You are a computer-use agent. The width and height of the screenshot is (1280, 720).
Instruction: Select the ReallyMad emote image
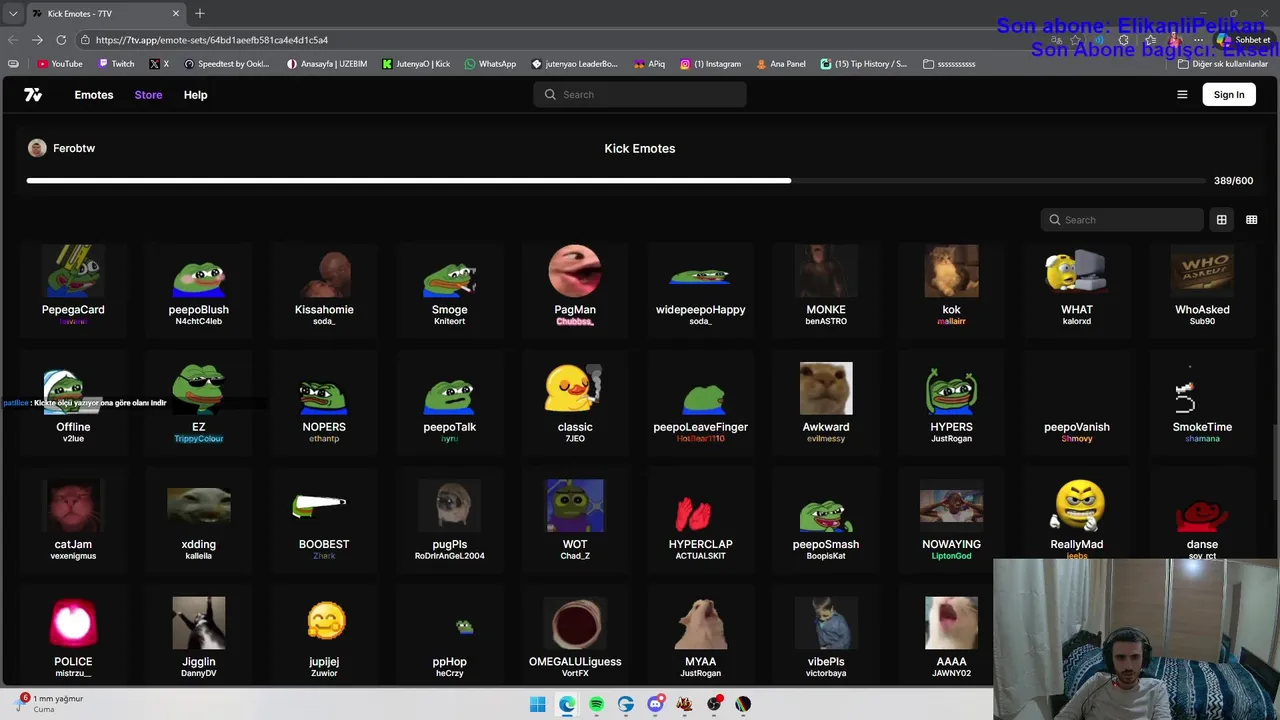click(x=1079, y=506)
